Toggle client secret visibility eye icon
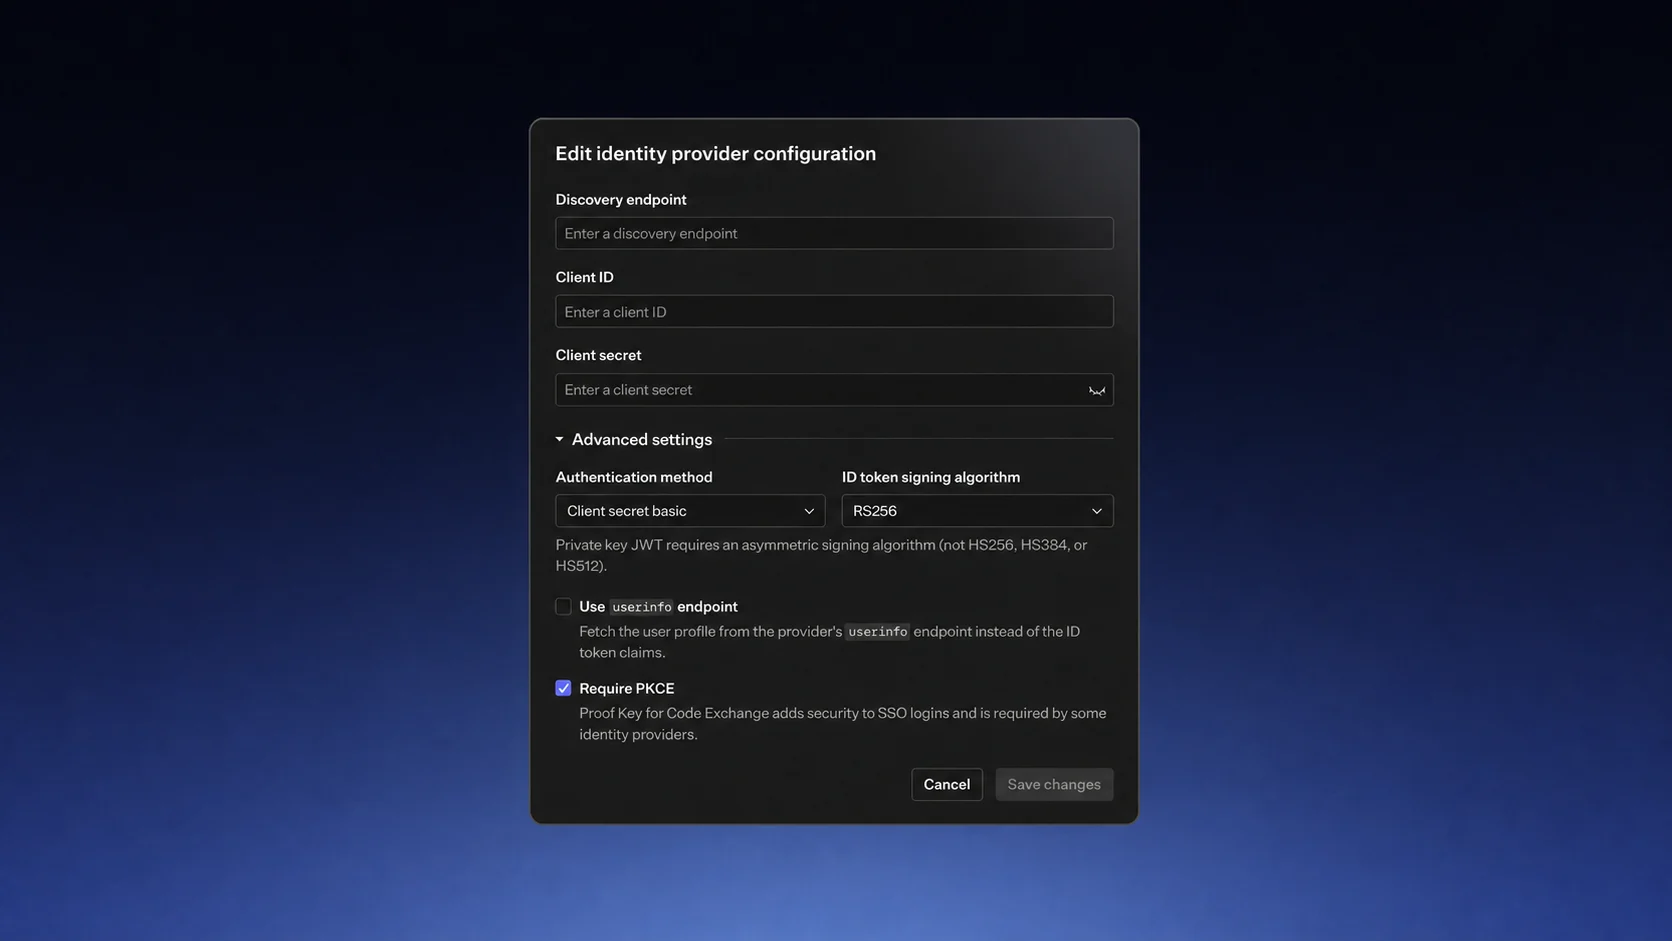Screen dimensions: 1672x941 [x=1097, y=390]
